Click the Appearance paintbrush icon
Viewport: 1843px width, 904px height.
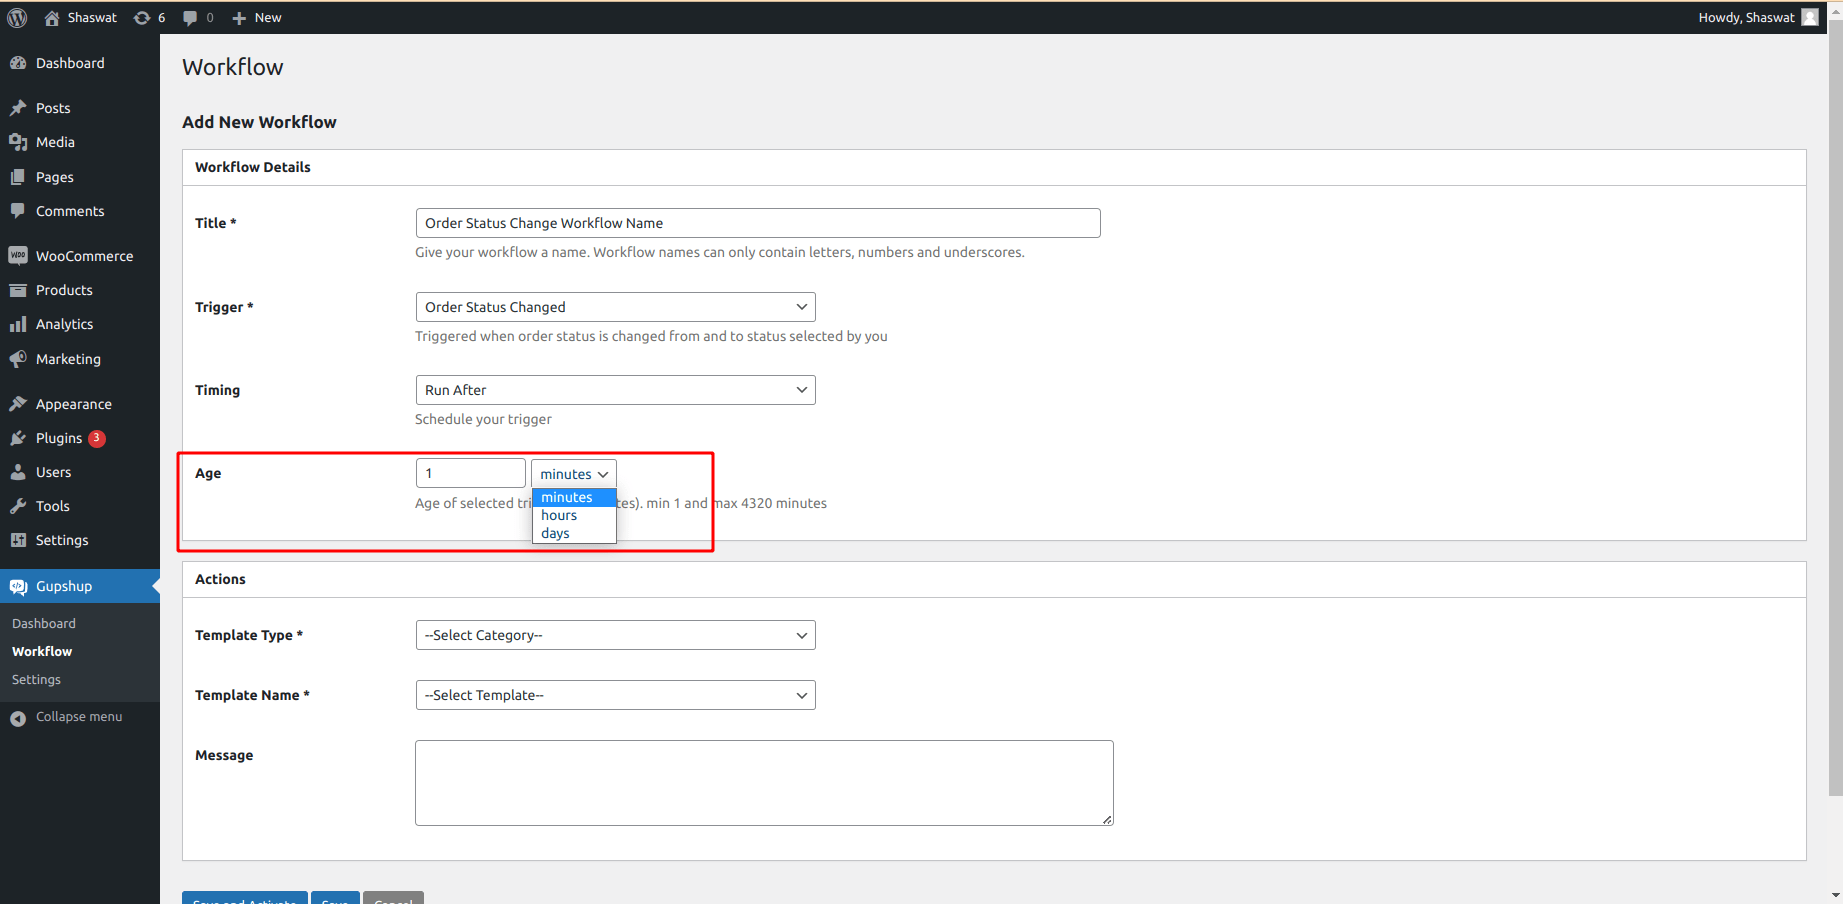pos(18,404)
